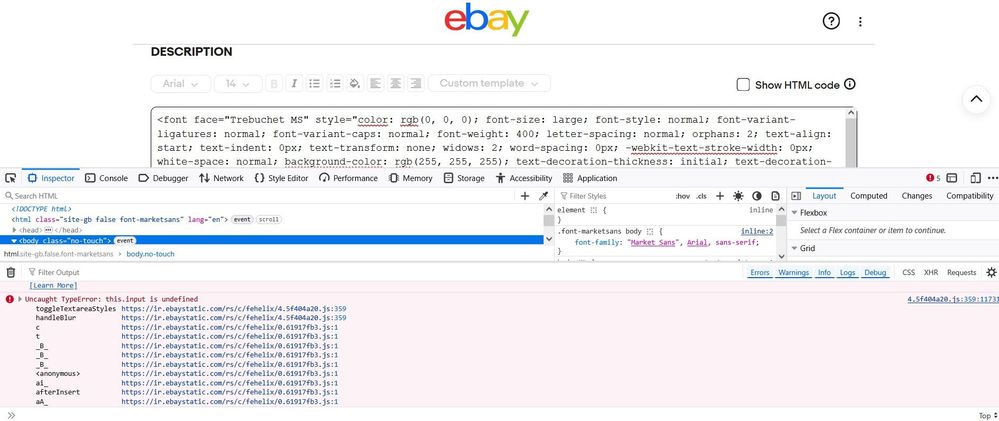Toggle italic in description toolbar
The image size is (999, 421).
coord(294,83)
